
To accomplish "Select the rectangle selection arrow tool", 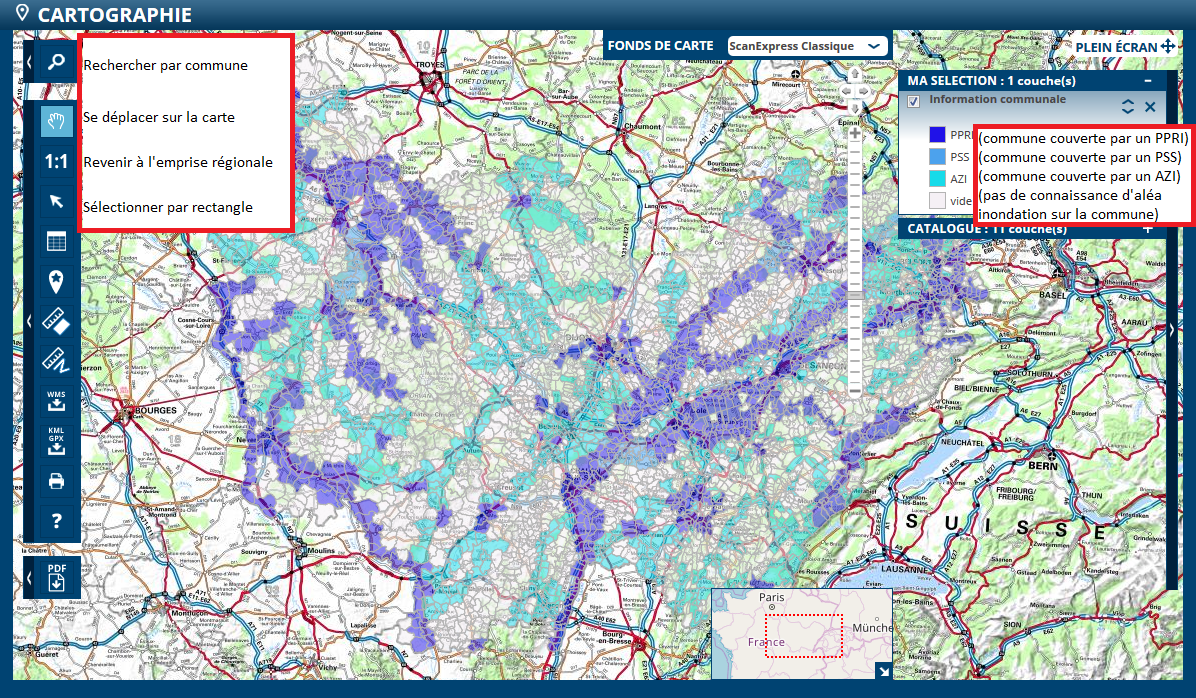I will click(56, 202).
